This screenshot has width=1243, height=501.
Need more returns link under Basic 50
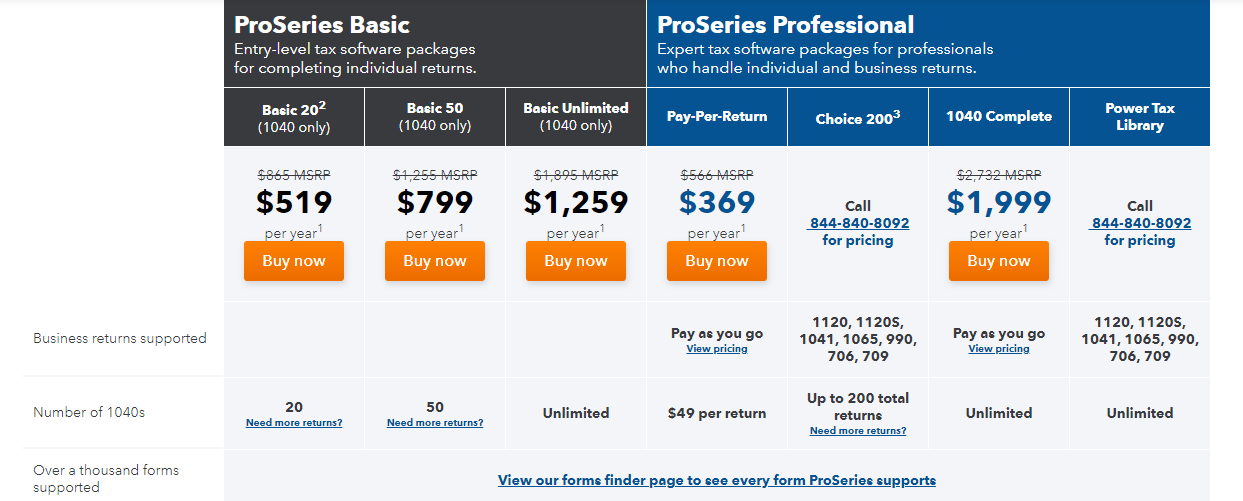pyautogui.click(x=435, y=423)
